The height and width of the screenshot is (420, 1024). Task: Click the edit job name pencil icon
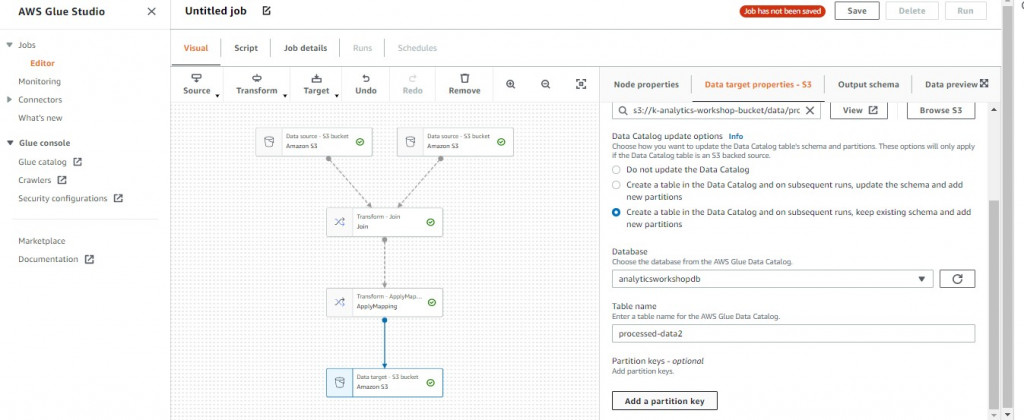266,11
